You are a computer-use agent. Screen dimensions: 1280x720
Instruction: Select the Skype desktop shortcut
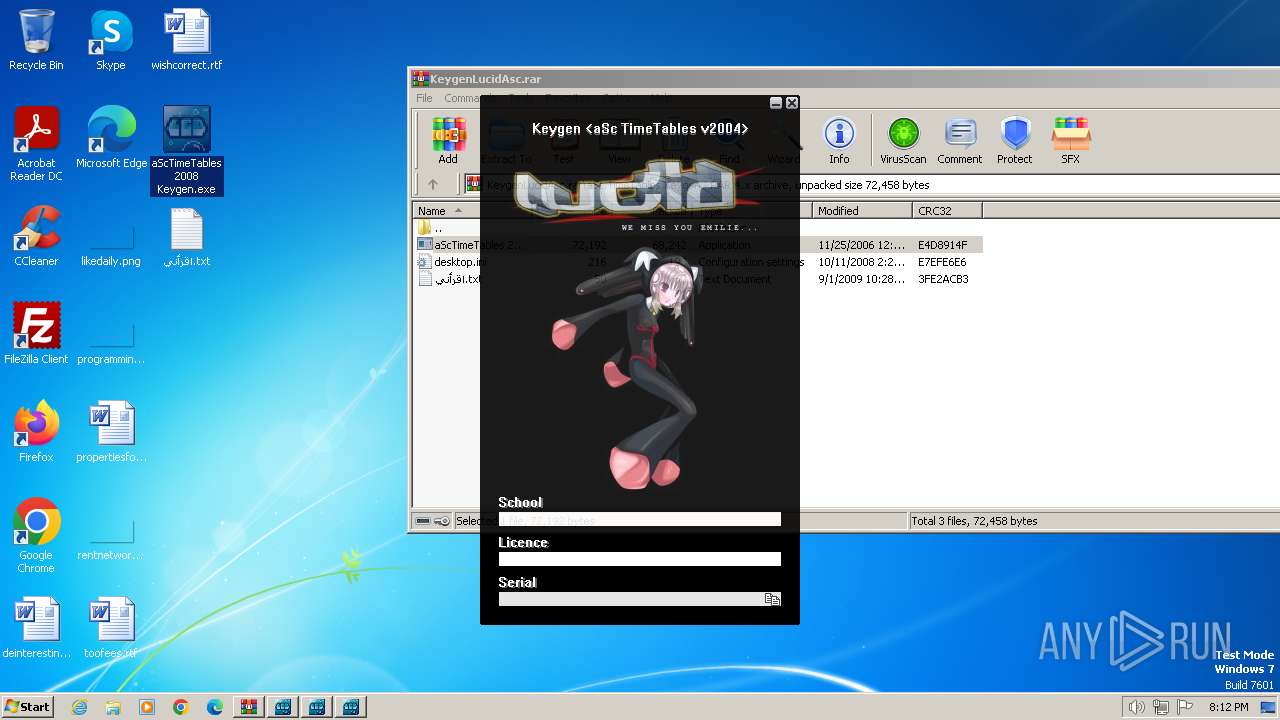(111, 40)
